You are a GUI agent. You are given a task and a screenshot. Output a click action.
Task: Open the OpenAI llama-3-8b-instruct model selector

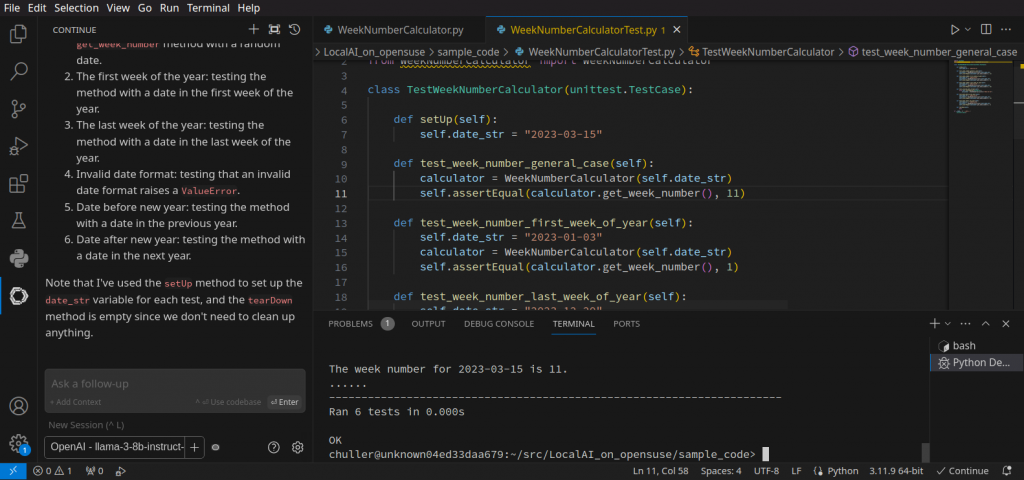pos(115,447)
